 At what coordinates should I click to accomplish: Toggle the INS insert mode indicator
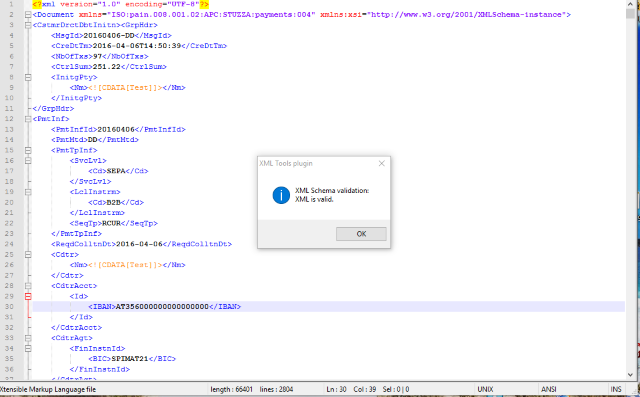(616, 389)
